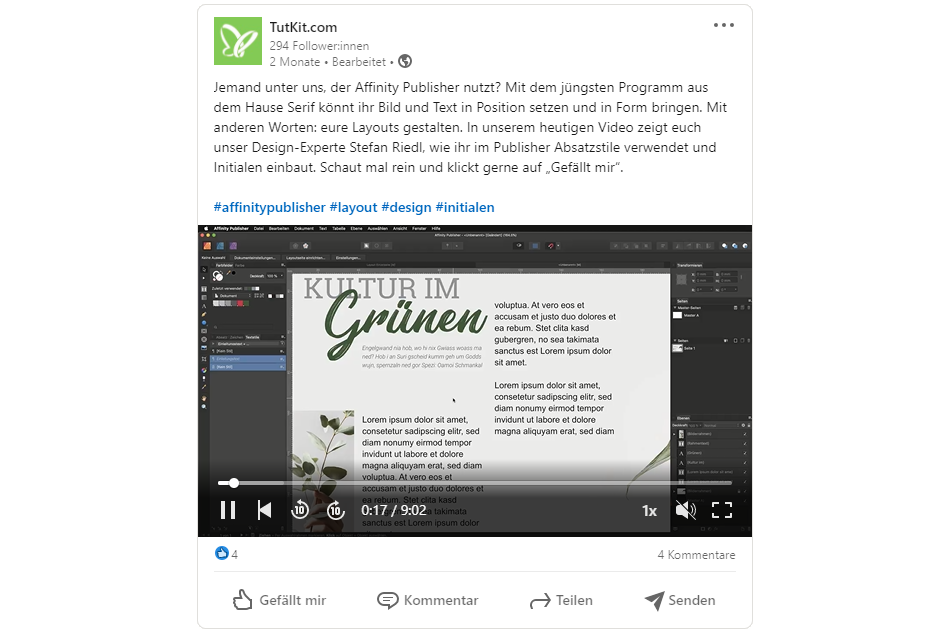Open the 4 Kommentare link
This screenshot has height=636, width=950.
coord(696,555)
